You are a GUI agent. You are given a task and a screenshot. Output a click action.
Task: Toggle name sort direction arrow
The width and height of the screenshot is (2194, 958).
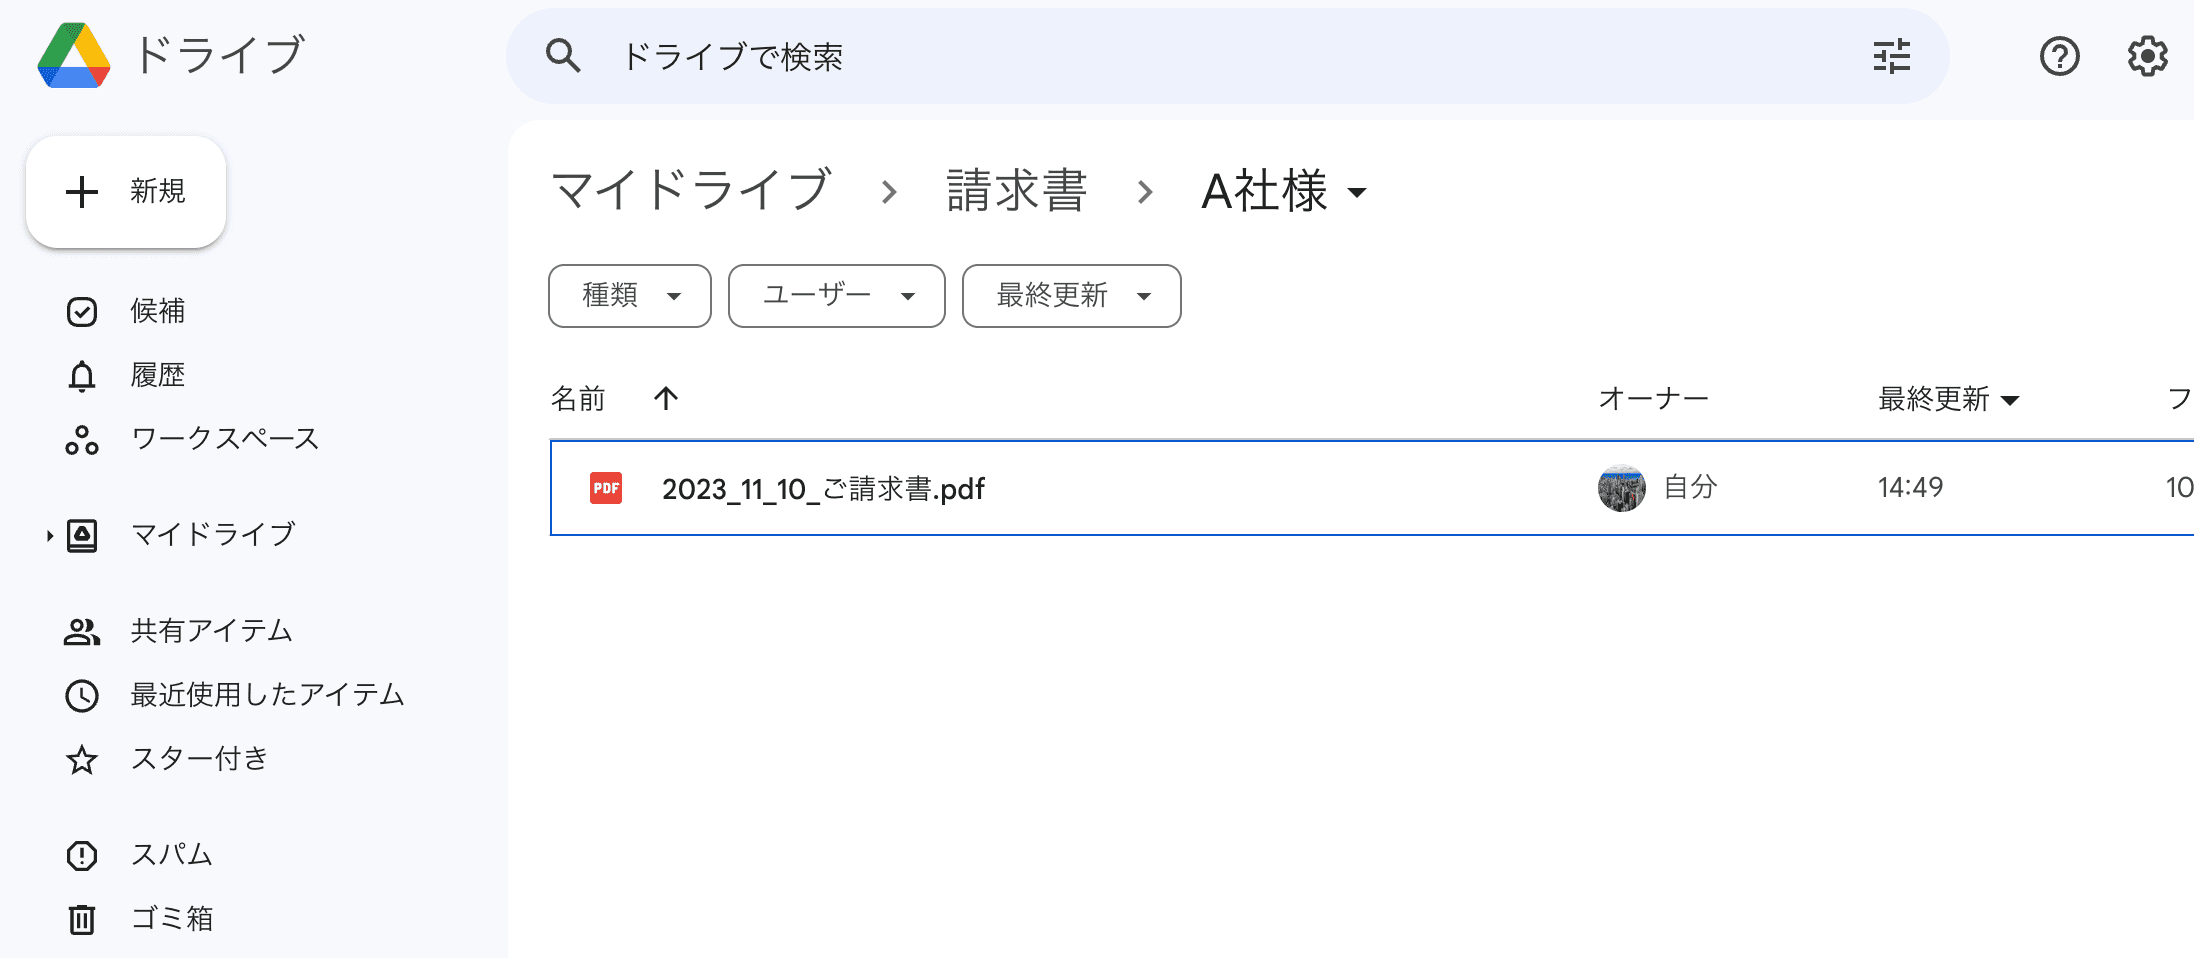point(666,398)
